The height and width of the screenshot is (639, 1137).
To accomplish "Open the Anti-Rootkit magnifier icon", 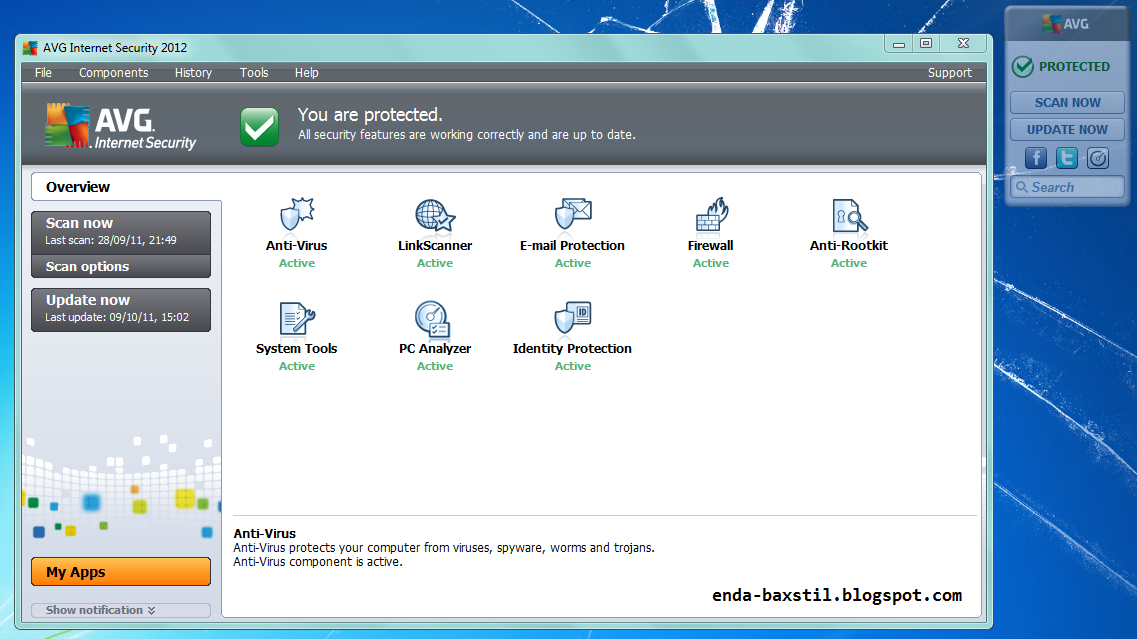I will pos(848,215).
